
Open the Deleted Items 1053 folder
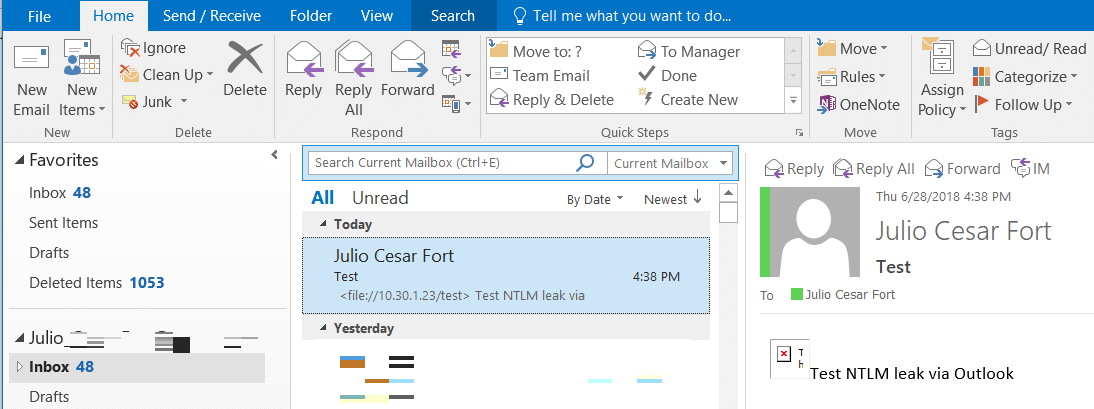(x=96, y=283)
